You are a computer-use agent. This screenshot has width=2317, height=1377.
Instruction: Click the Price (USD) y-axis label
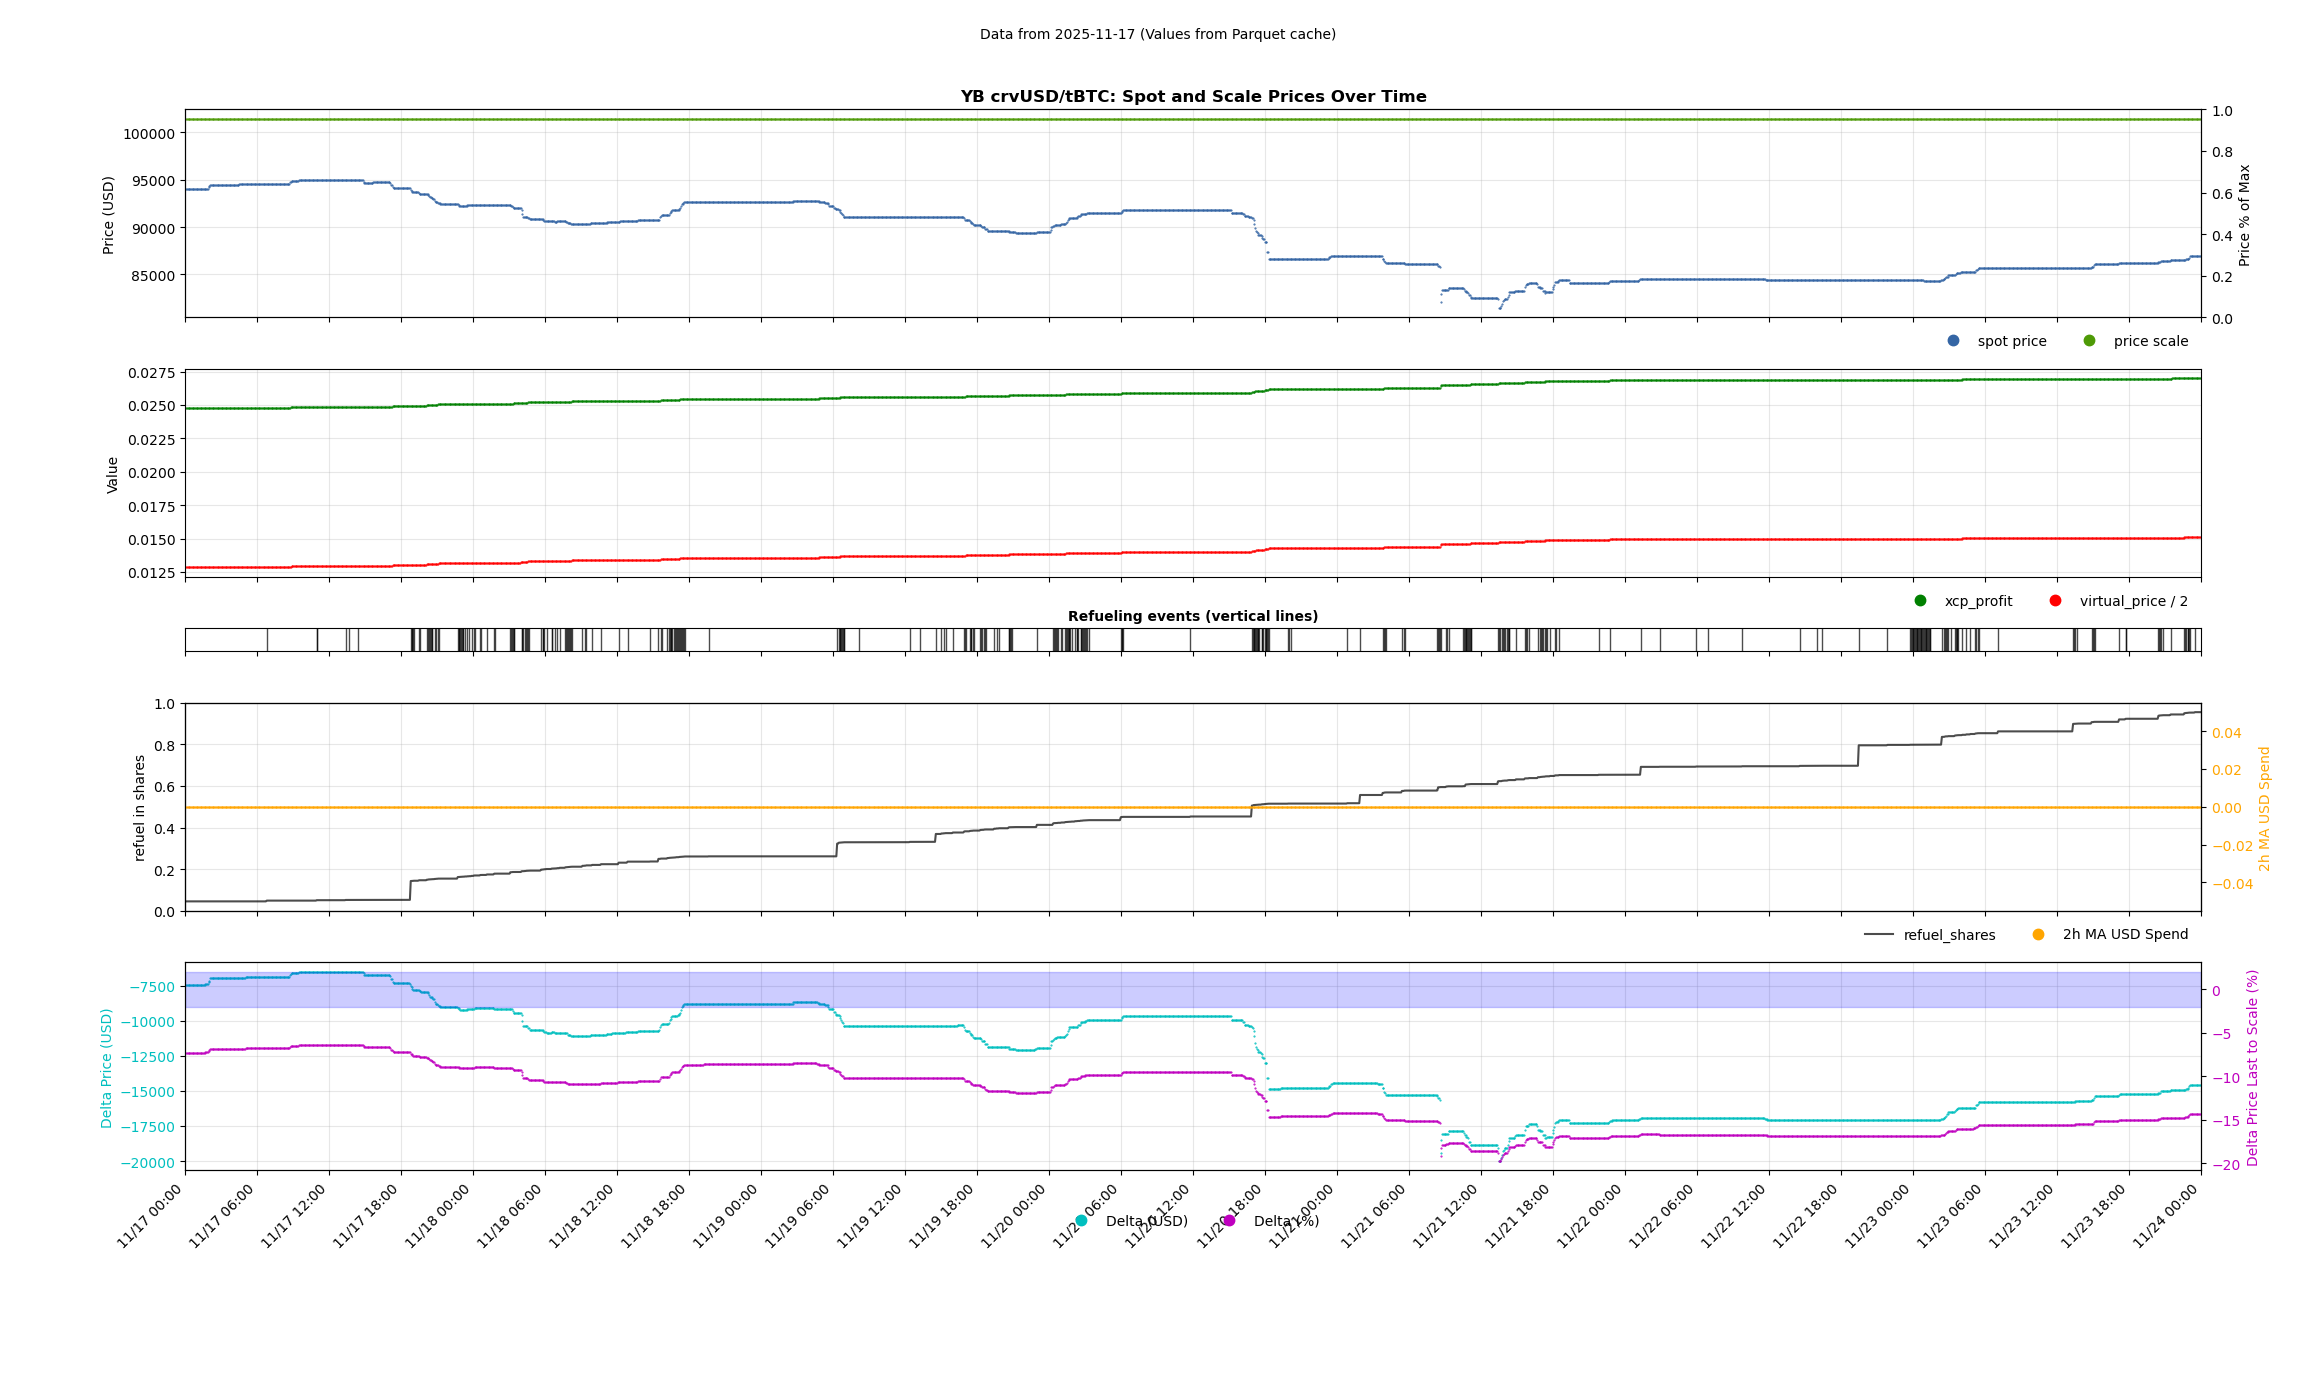(109, 215)
